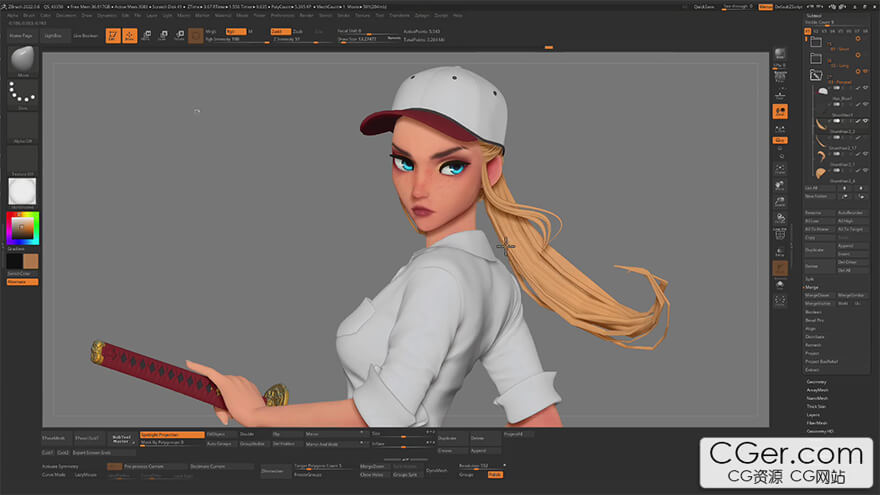This screenshot has height=495, width=880.
Task: Click the DynaMesh button
Action: (x=437, y=470)
